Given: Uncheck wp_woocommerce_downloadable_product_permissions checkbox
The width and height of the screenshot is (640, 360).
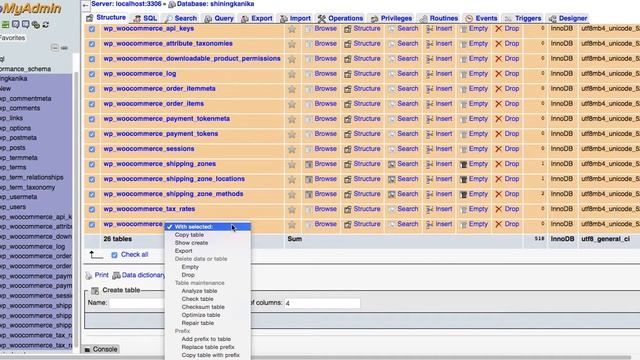Looking at the screenshot, I should pyautogui.click(x=92, y=59).
